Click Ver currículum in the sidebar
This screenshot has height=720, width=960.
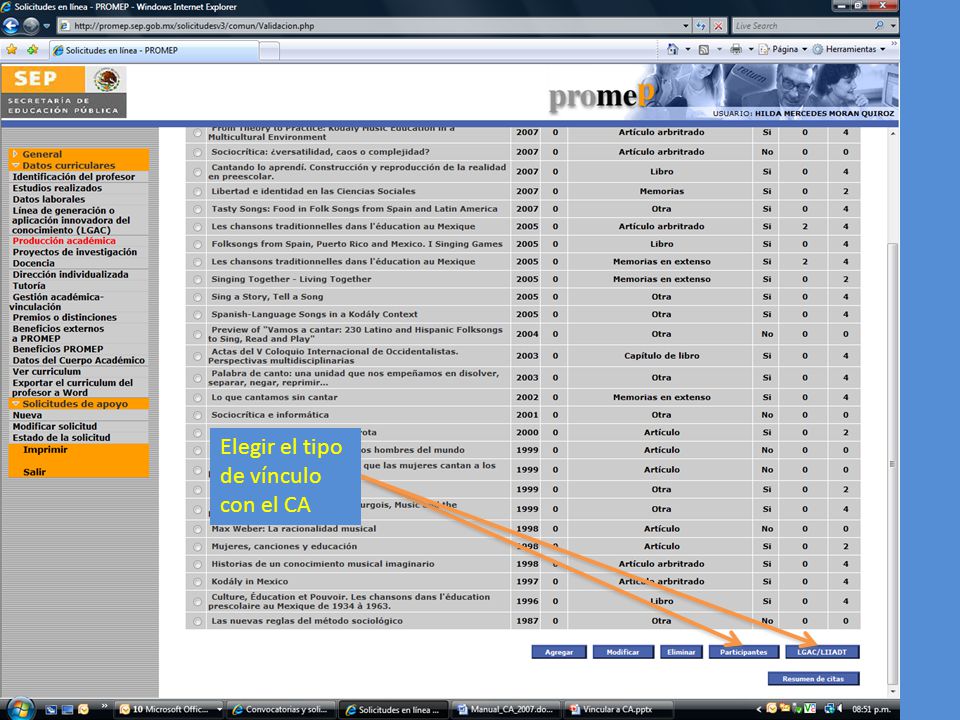click(47, 372)
